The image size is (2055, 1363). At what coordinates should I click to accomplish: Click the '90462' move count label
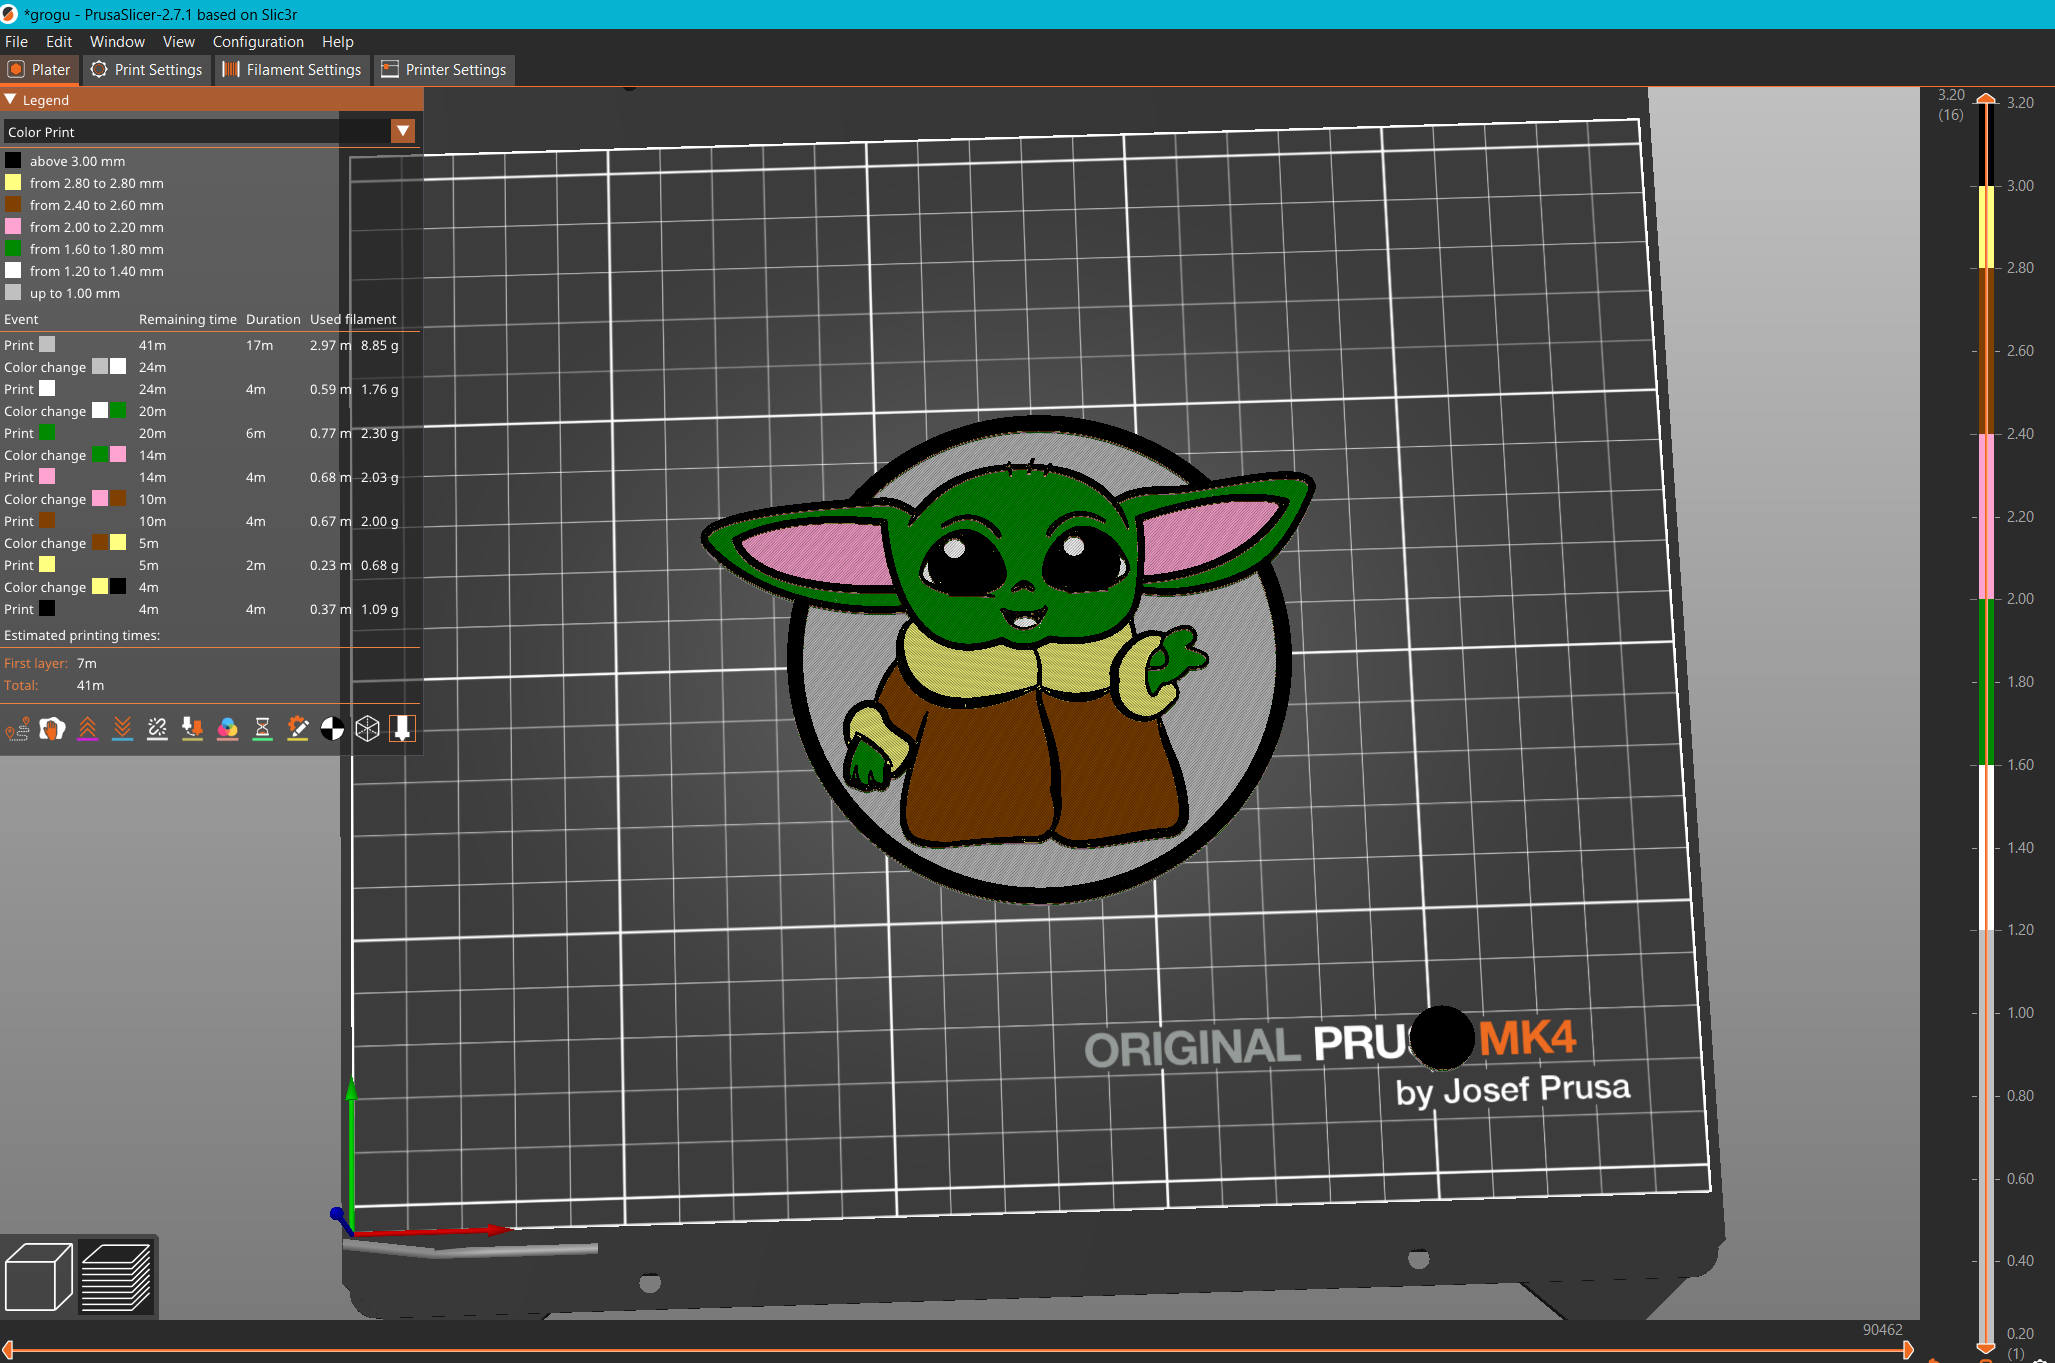(x=1882, y=1329)
